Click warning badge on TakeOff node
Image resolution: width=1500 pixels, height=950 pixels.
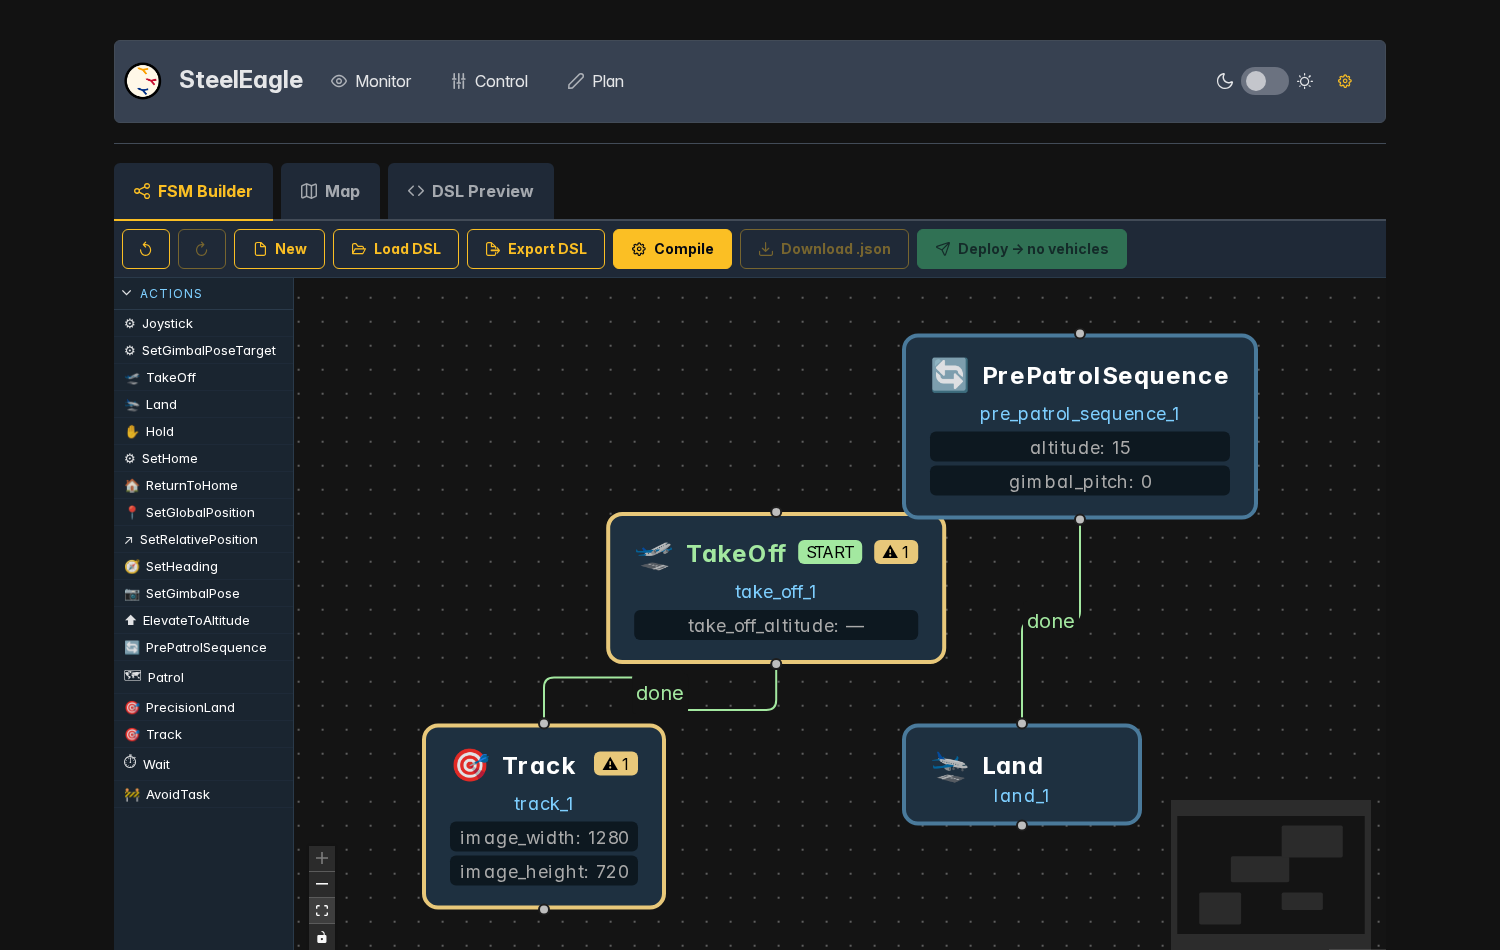coord(896,552)
